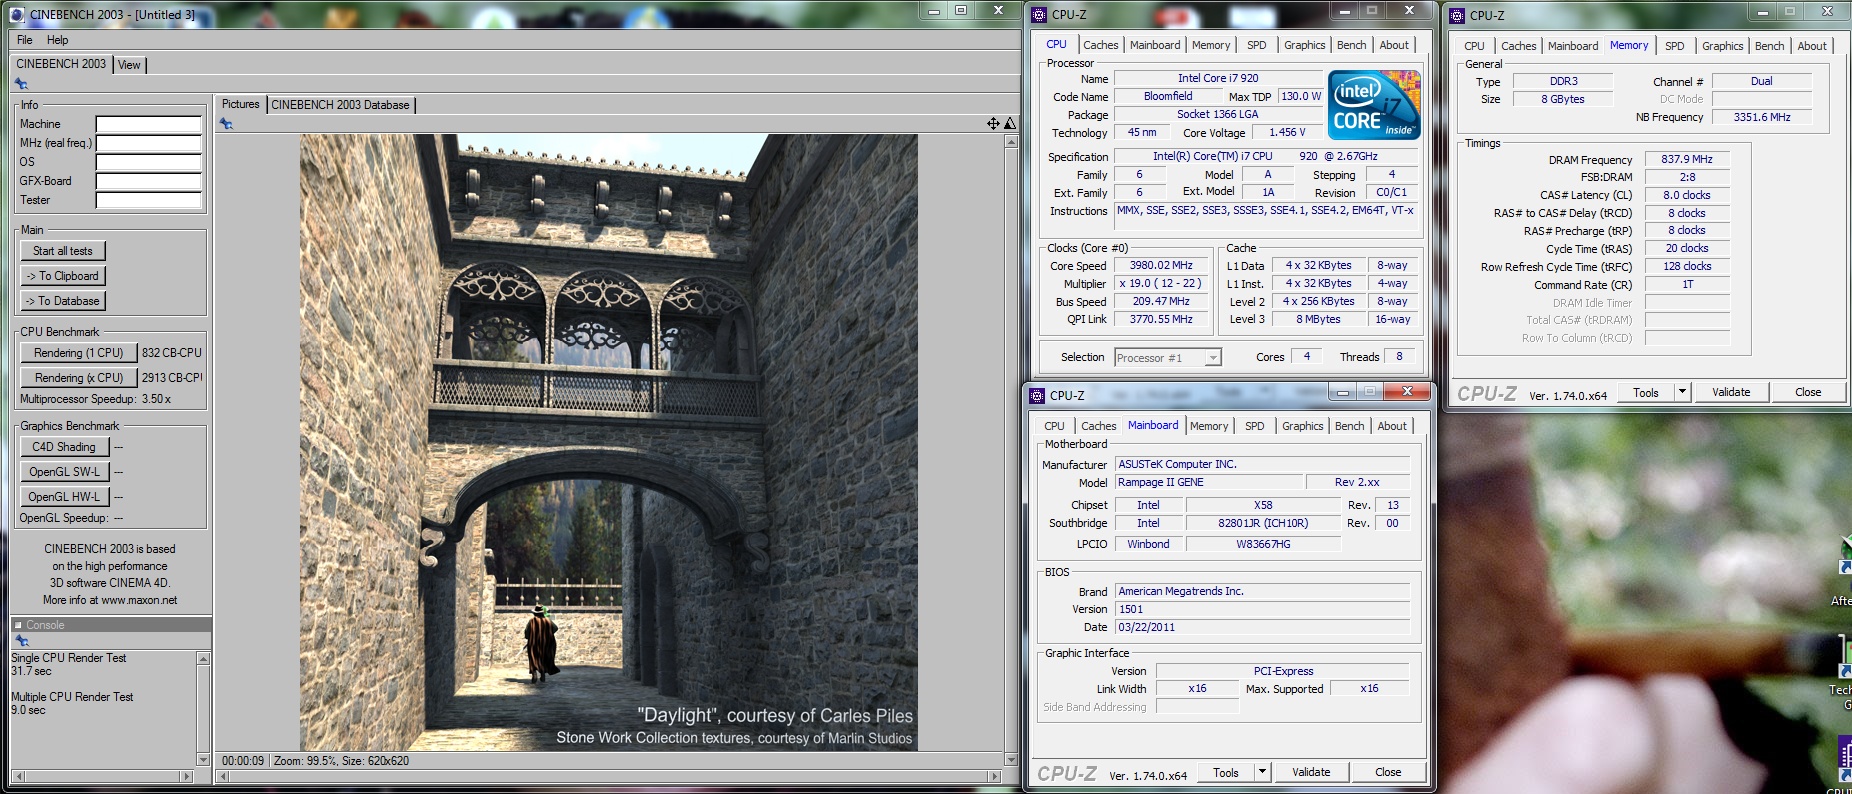Click the Rampage II GENE model text
The image size is (1852, 794).
click(x=1161, y=482)
